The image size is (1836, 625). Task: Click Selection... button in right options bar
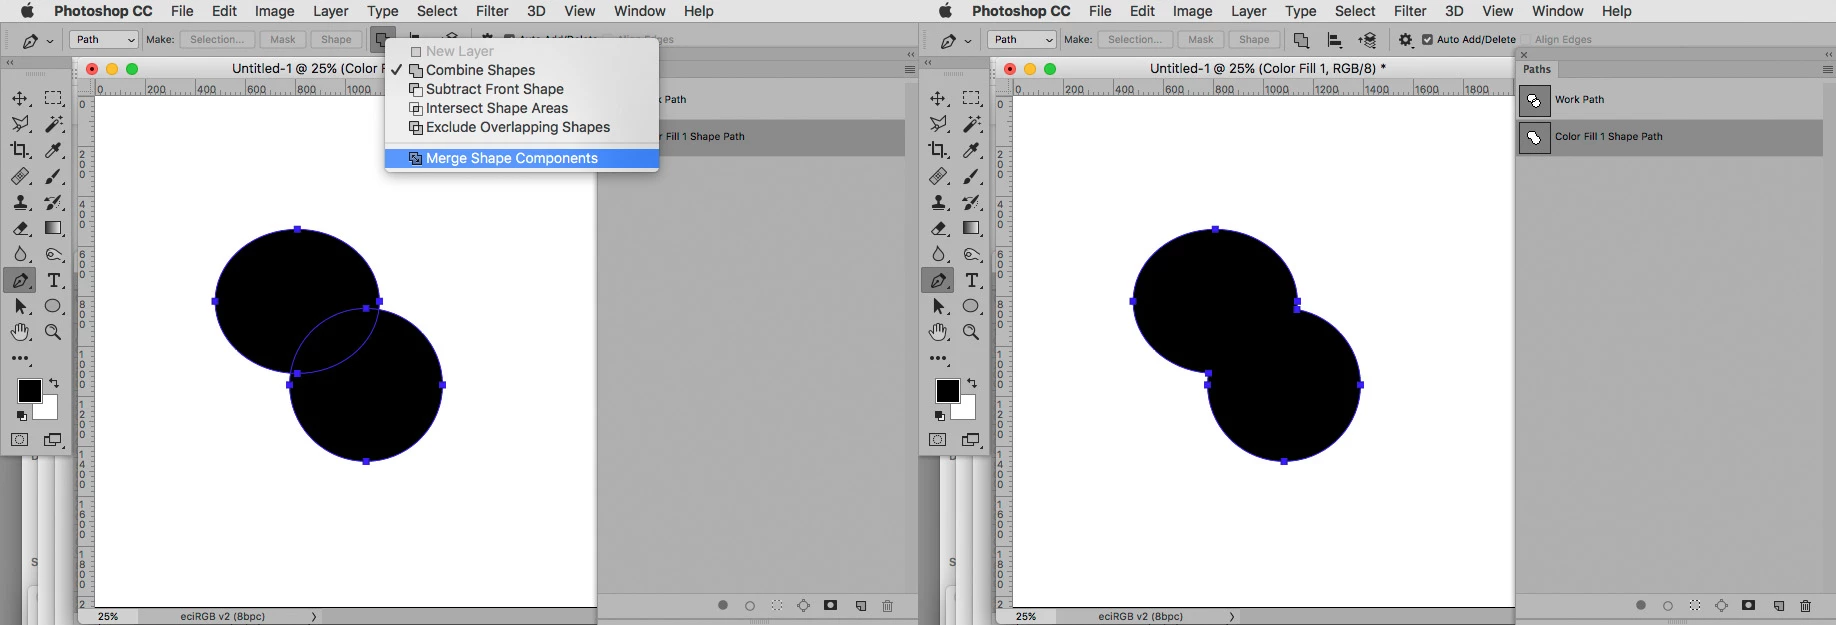coord(1135,40)
